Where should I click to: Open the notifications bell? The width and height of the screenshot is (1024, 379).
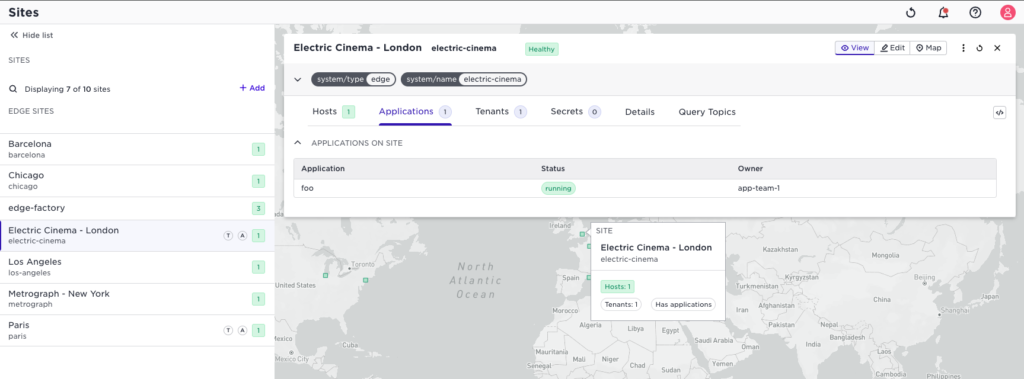click(943, 12)
